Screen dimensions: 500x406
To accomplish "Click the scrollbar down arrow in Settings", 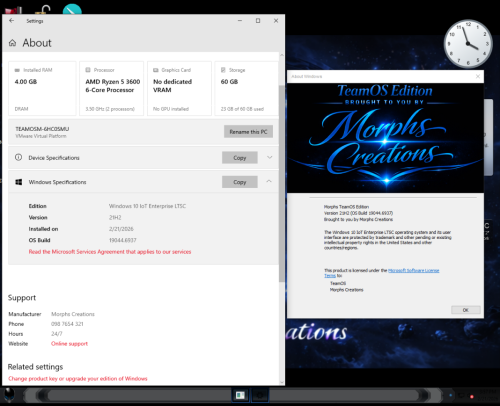I will pos(282,382).
